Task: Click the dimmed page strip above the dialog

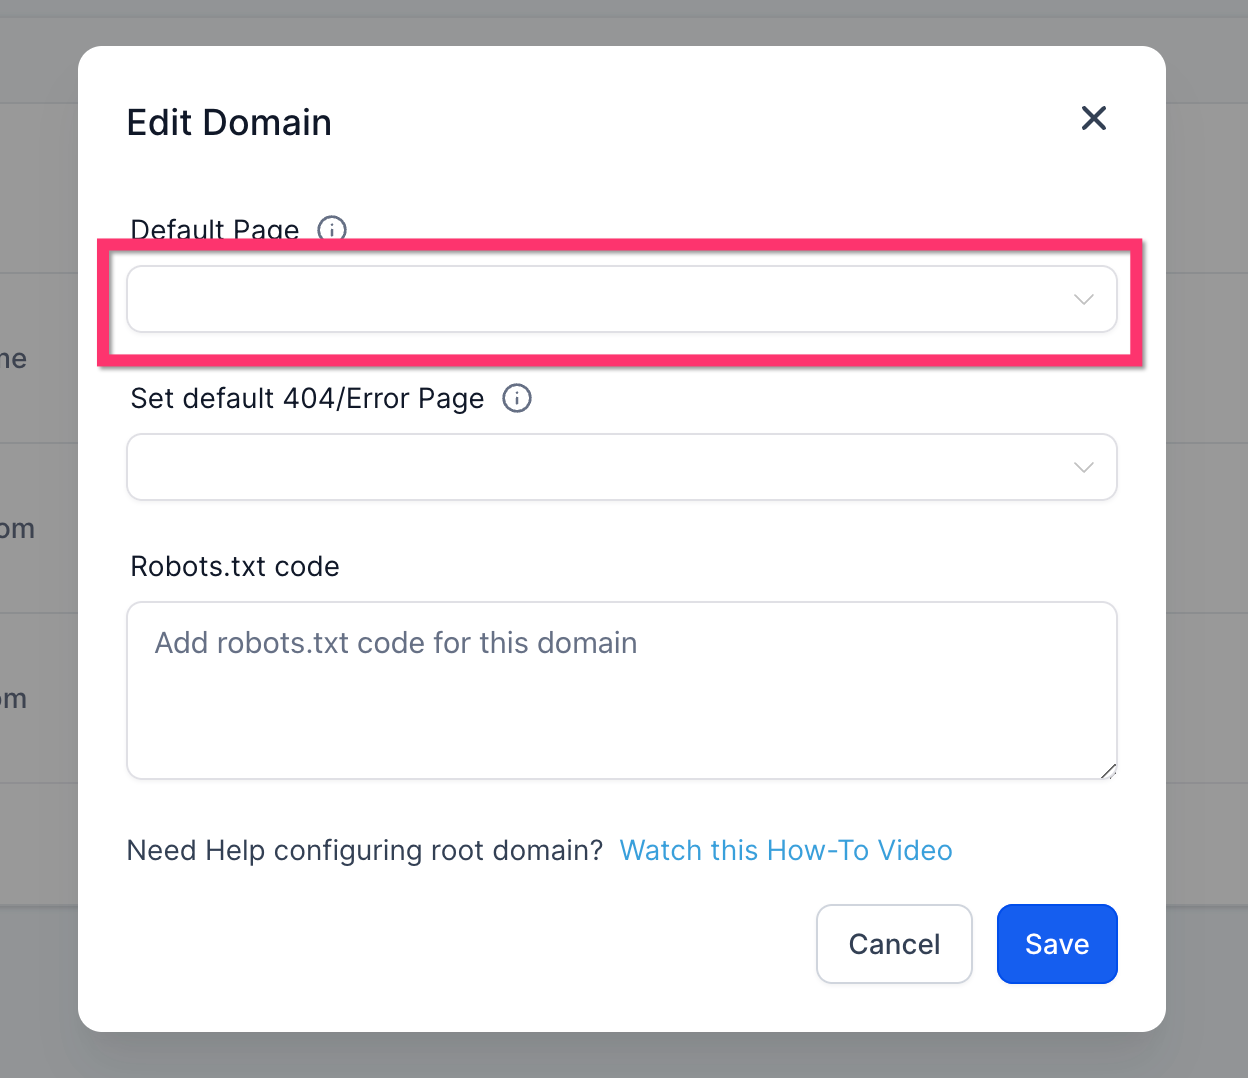Action: click(620, 22)
